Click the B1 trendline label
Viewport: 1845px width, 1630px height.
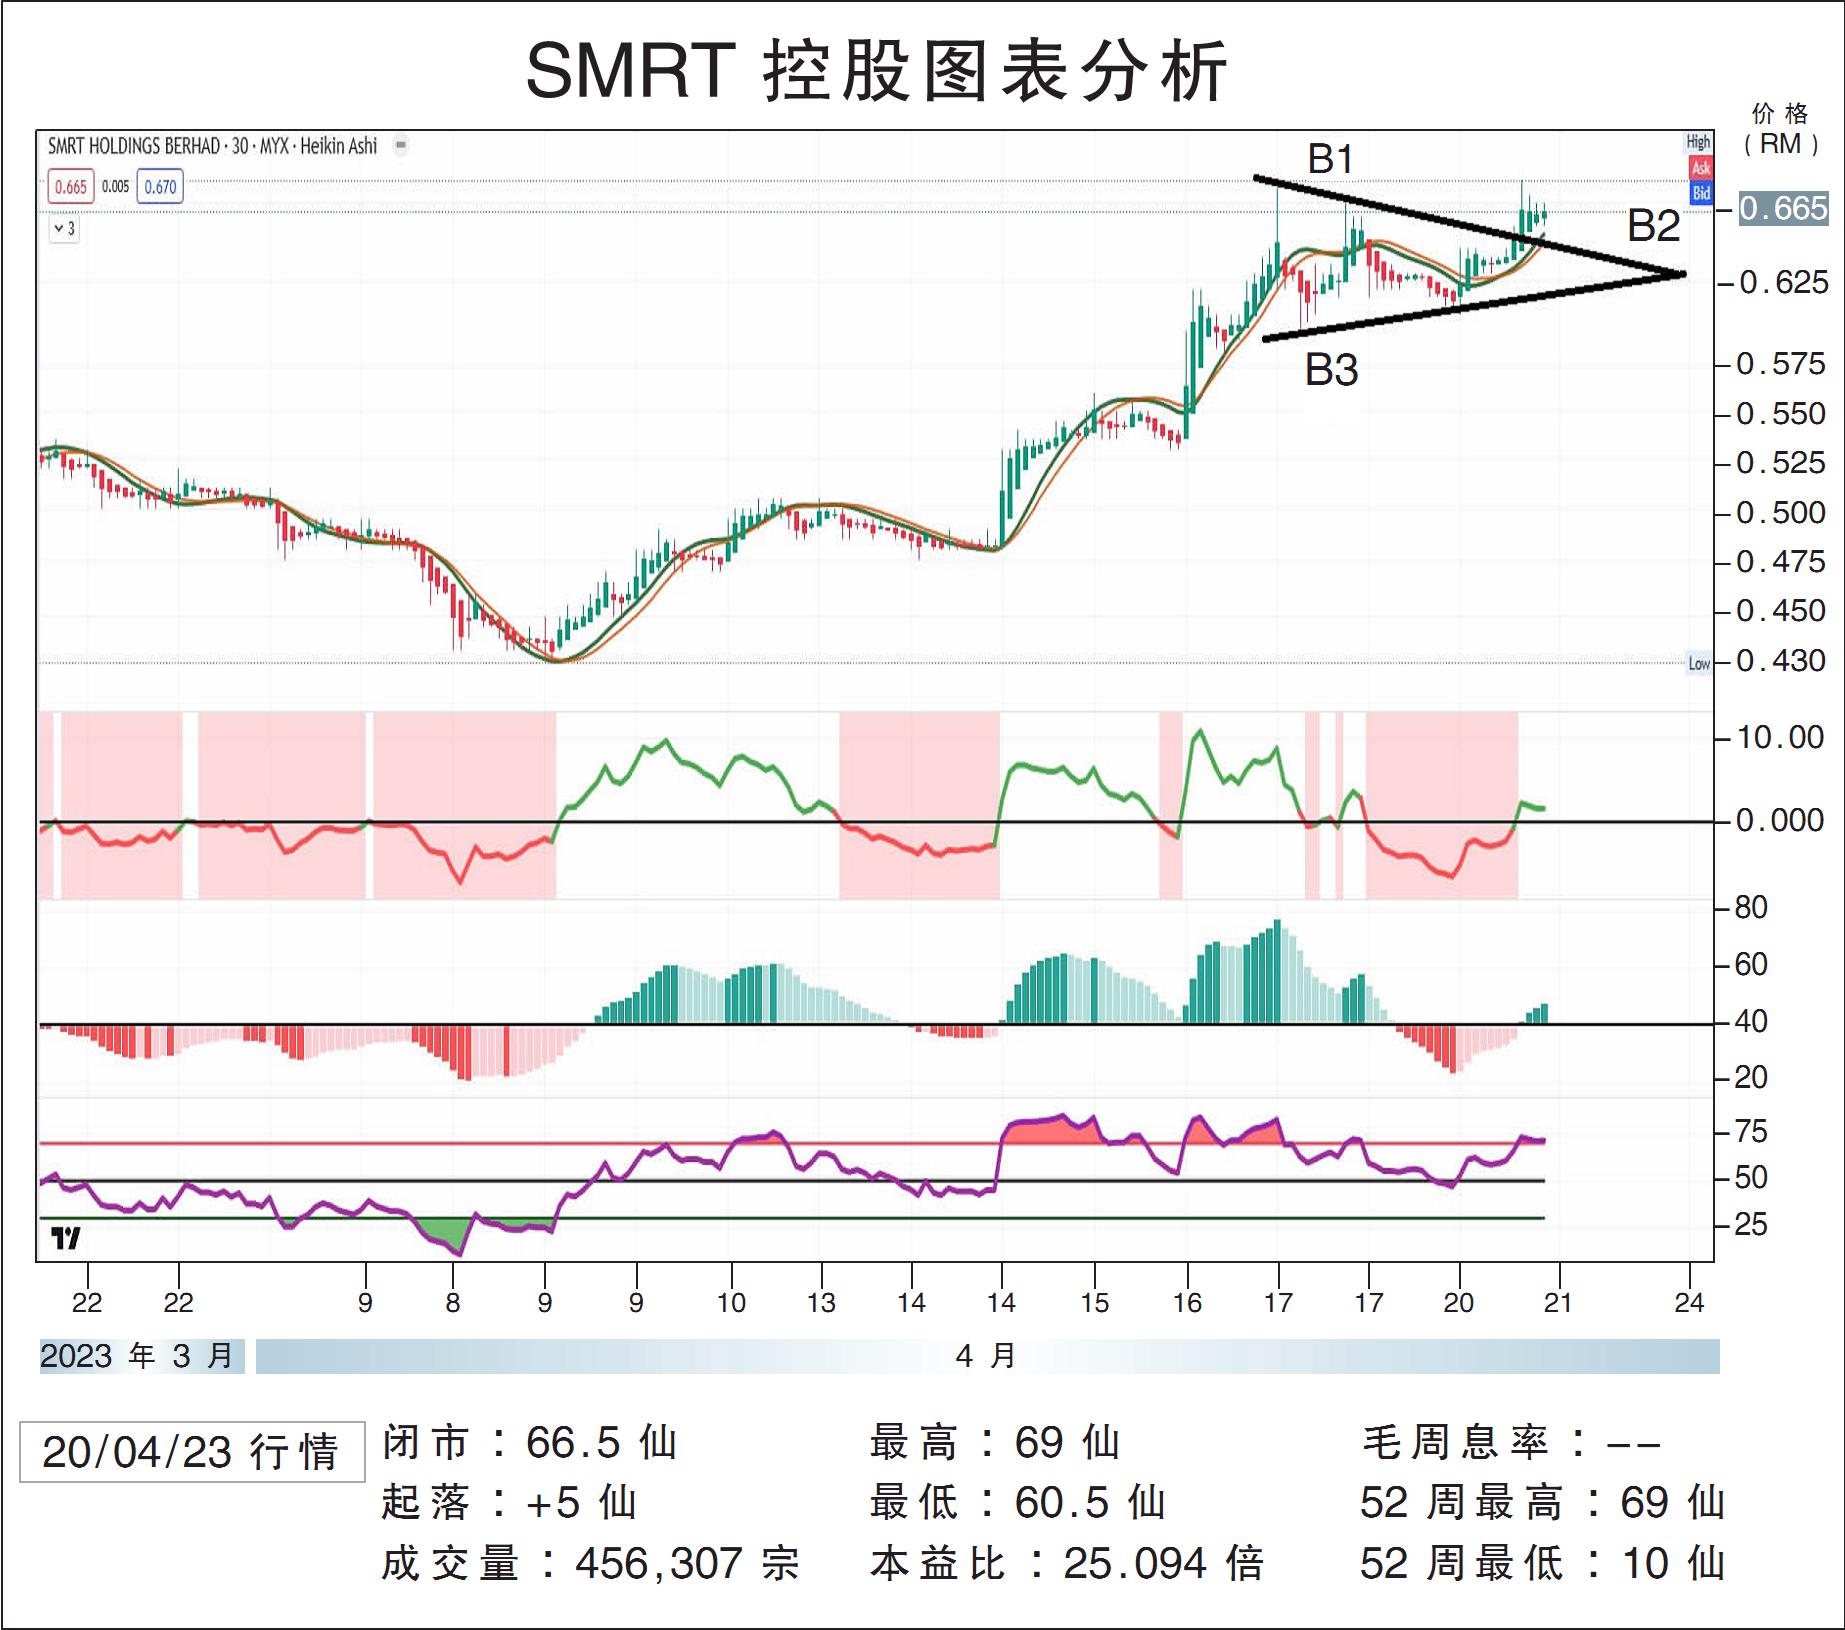point(1330,159)
